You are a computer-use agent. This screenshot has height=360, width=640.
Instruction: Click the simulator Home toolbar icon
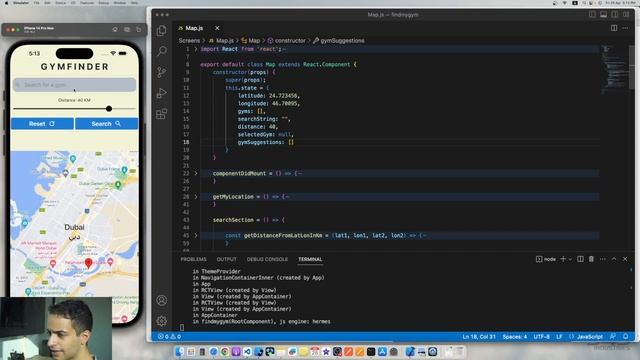[x=115, y=29]
